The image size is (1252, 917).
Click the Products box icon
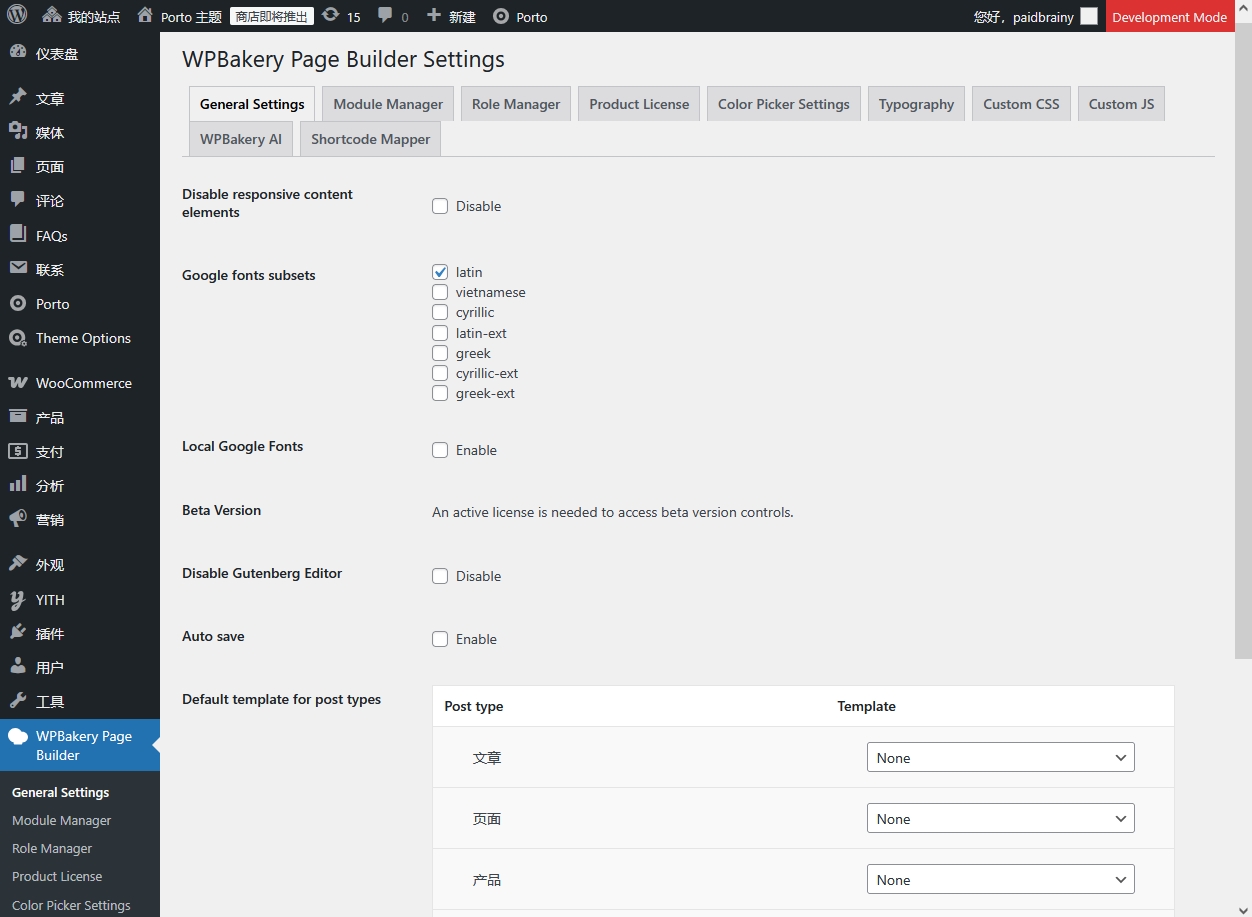coord(18,417)
